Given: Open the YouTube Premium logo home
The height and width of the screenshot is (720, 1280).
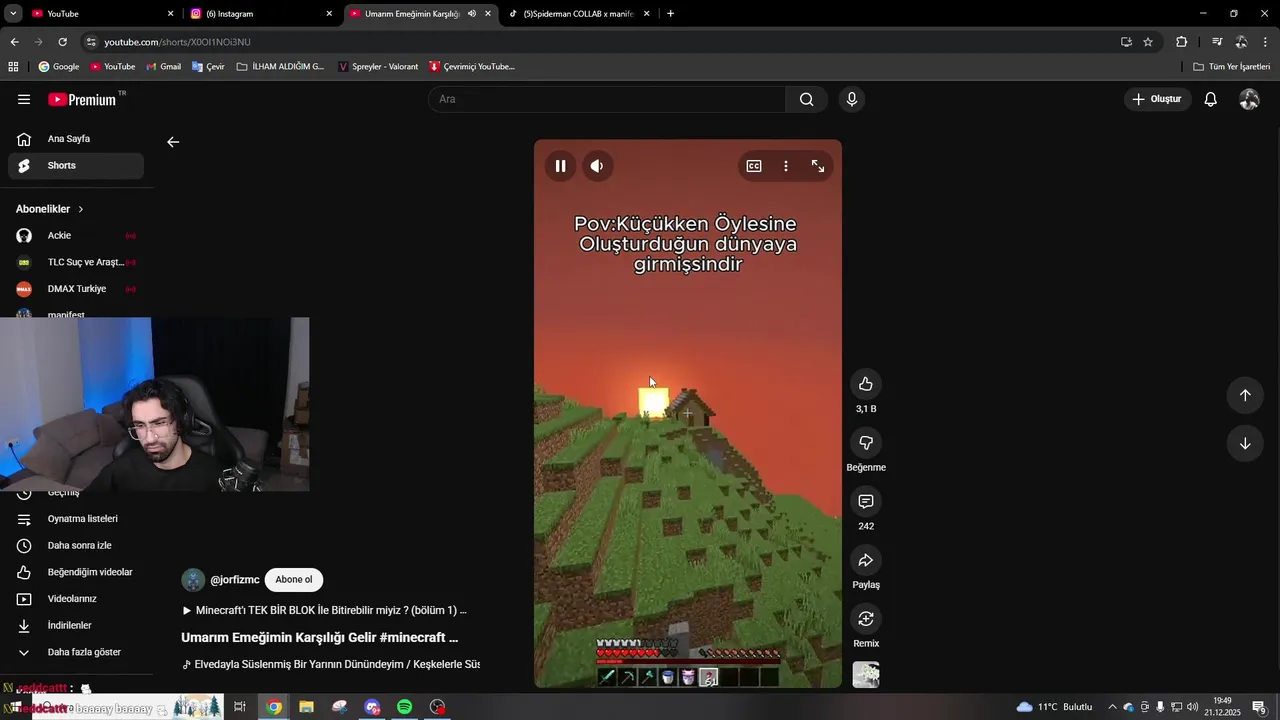Looking at the screenshot, I should click(82, 99).
